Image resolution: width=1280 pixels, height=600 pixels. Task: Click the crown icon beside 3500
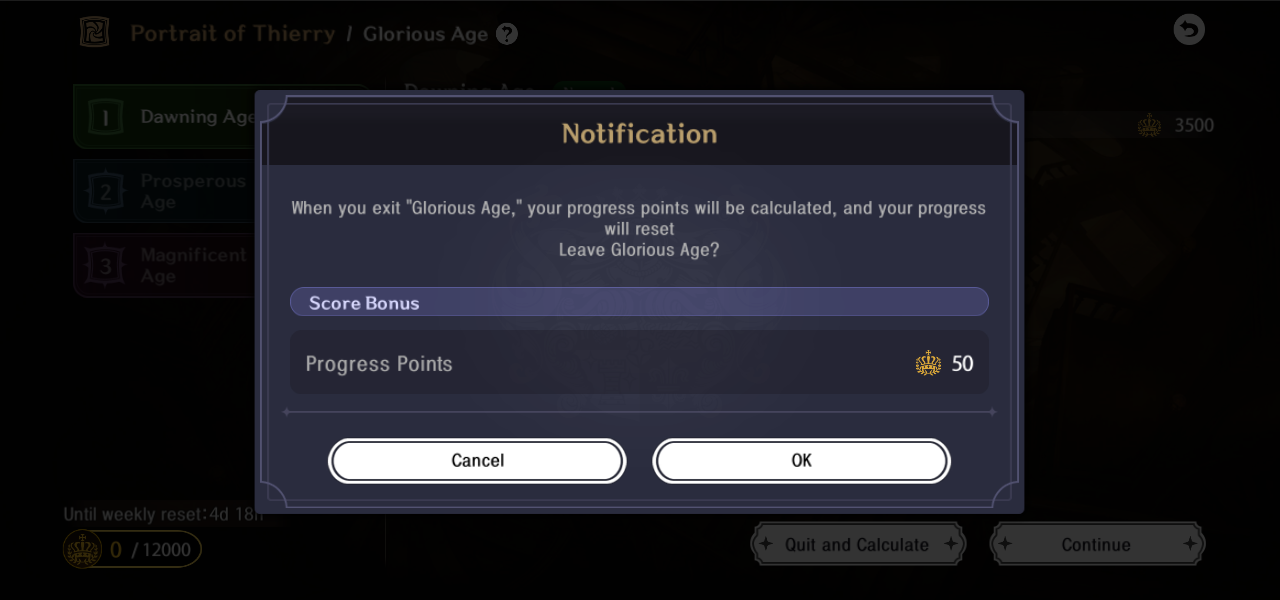[1150, 126]
